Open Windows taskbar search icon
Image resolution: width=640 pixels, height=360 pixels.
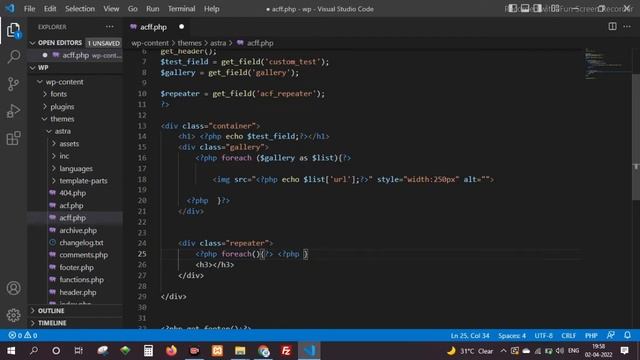coord(34,351)
